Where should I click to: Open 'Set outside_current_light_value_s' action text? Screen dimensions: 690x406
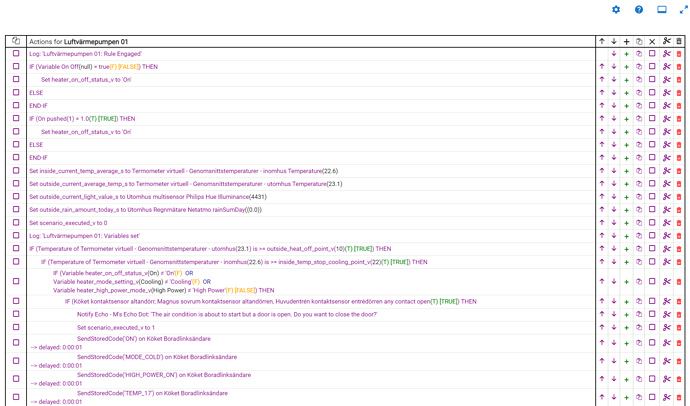point(148,197)
